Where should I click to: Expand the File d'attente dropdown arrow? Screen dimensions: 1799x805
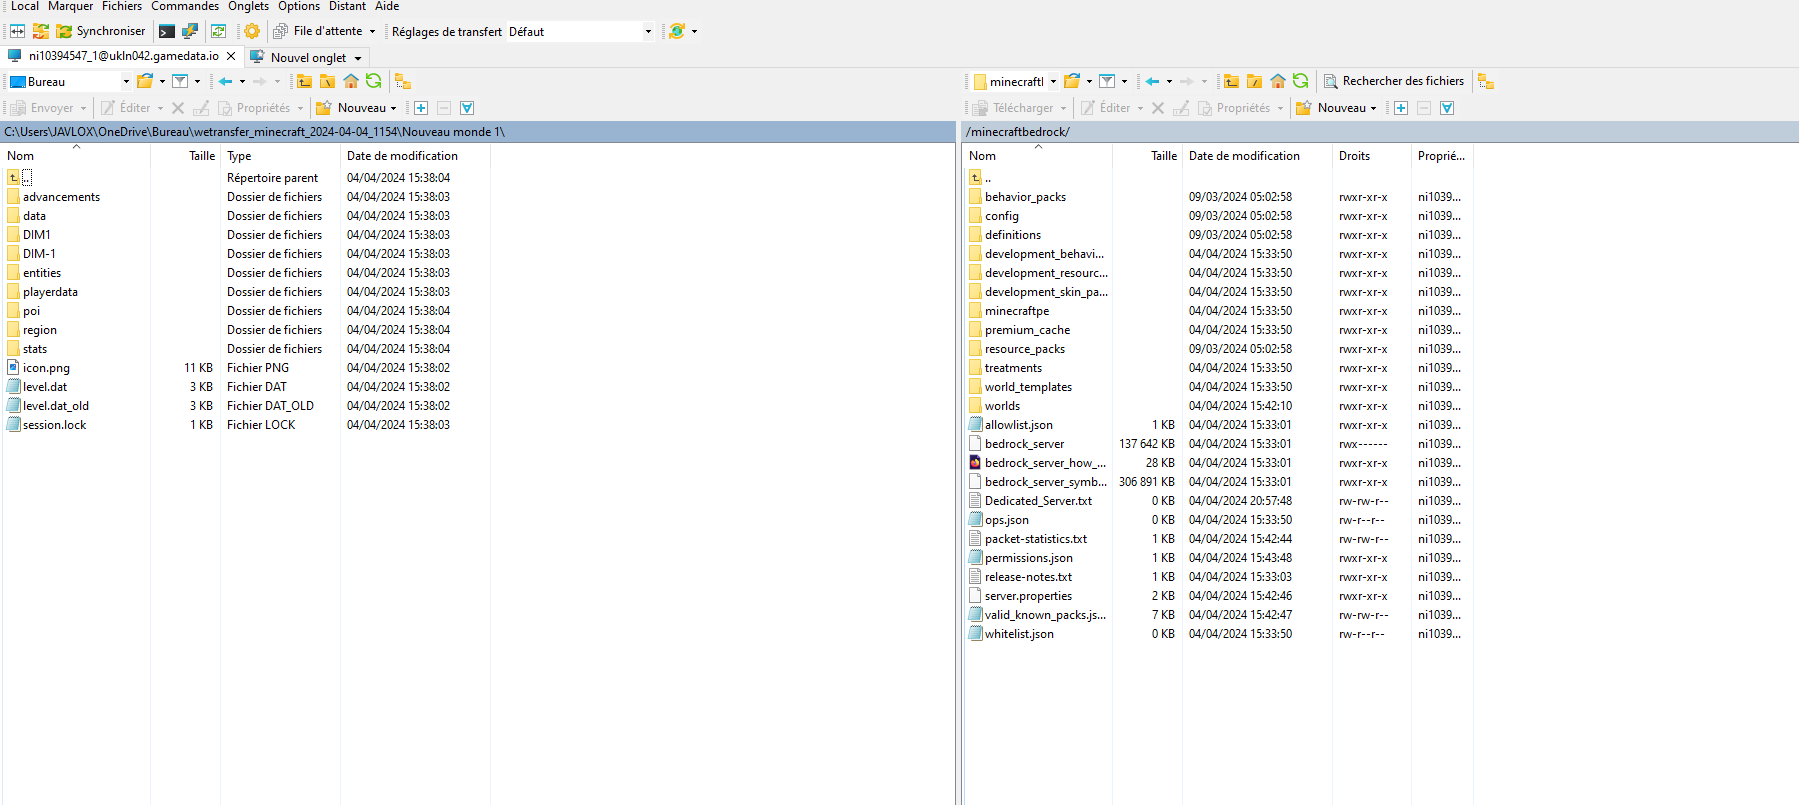373,32
